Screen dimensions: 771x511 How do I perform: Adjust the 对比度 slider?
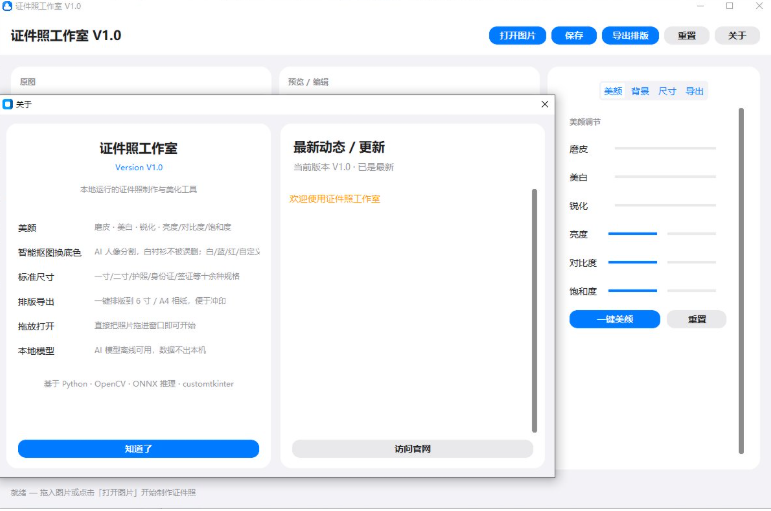[x=662, y=262]
